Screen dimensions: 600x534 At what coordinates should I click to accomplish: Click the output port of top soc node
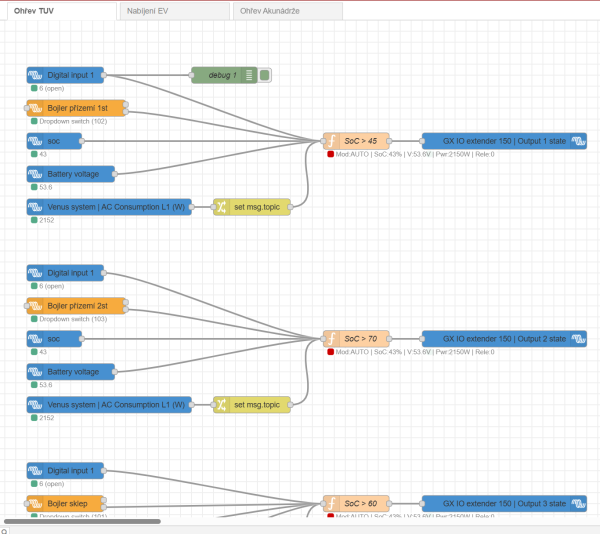(82, 141)
